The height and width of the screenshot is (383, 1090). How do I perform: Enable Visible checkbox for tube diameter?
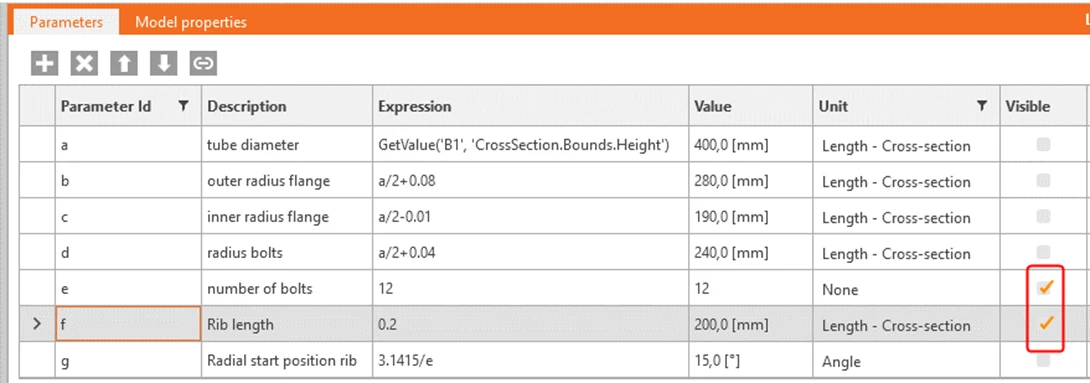1043,145
